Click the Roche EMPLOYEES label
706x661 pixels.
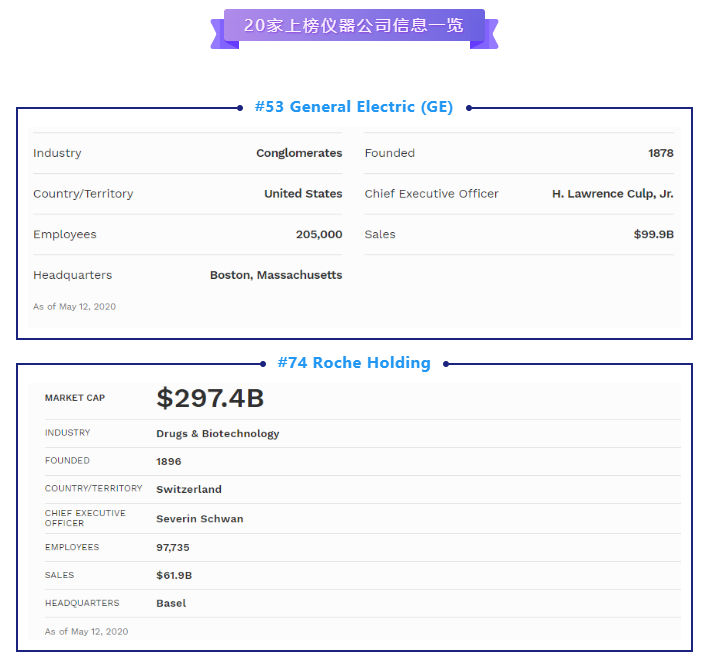(72, 547)
